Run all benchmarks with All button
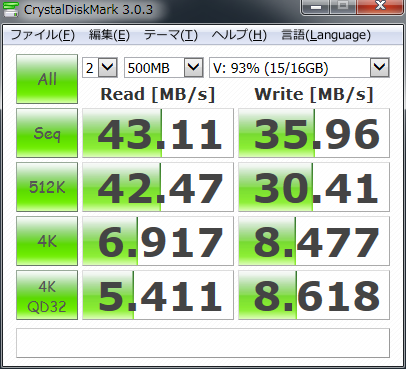Image resolution: width=406 pixels, height=369 pixels. [47, 79]
